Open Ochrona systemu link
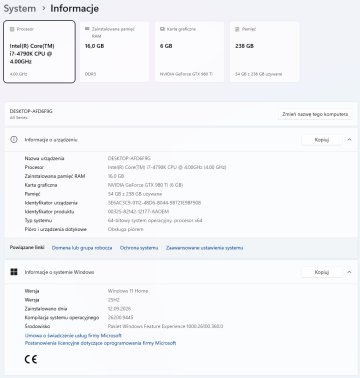Viewport: 360px width, 378px height. pos(139,248)
